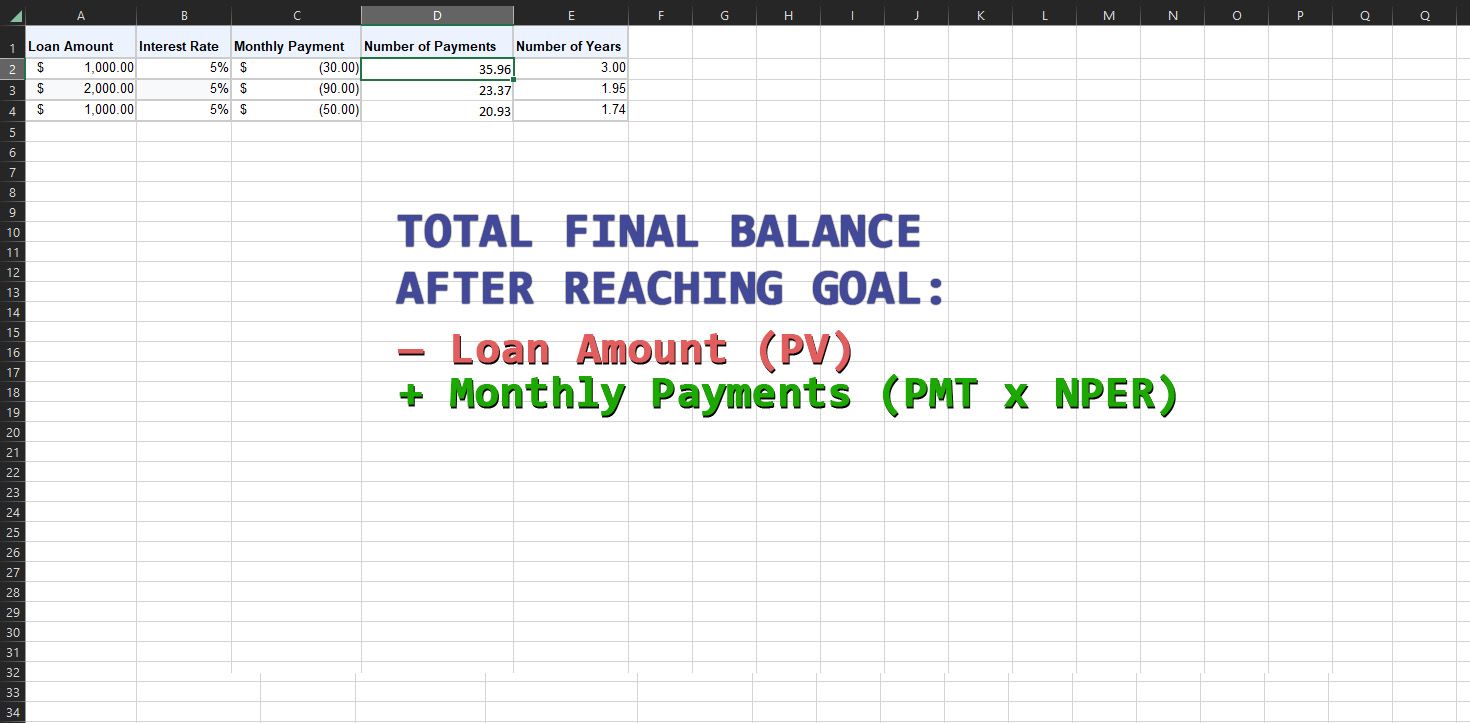This screenshot has height=723, width=1470.
Task: Click the Loan Amount header cell
Action: click(x=81, y=46)
